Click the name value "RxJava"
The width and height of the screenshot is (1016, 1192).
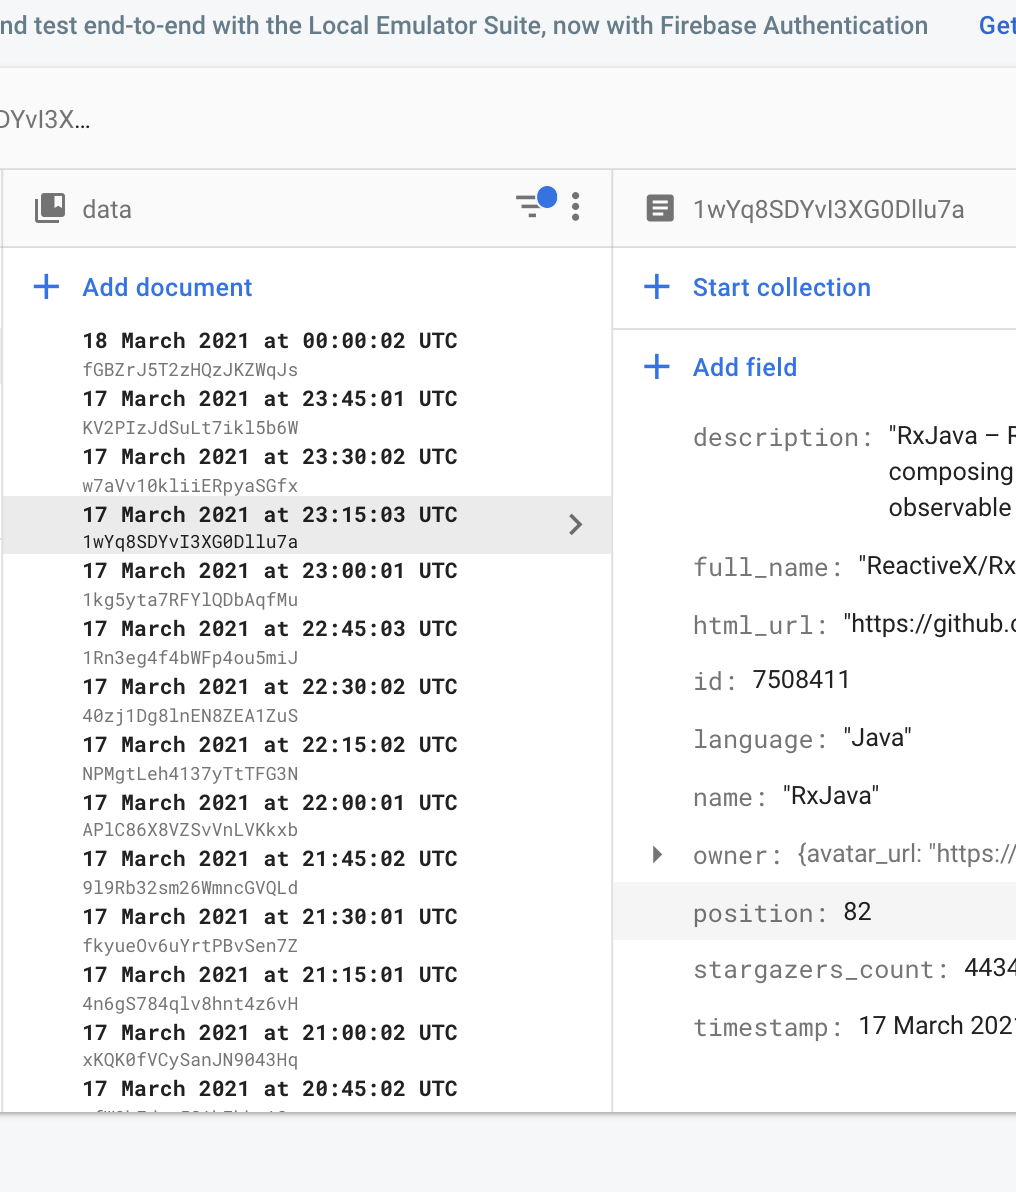tap(831, 795)
